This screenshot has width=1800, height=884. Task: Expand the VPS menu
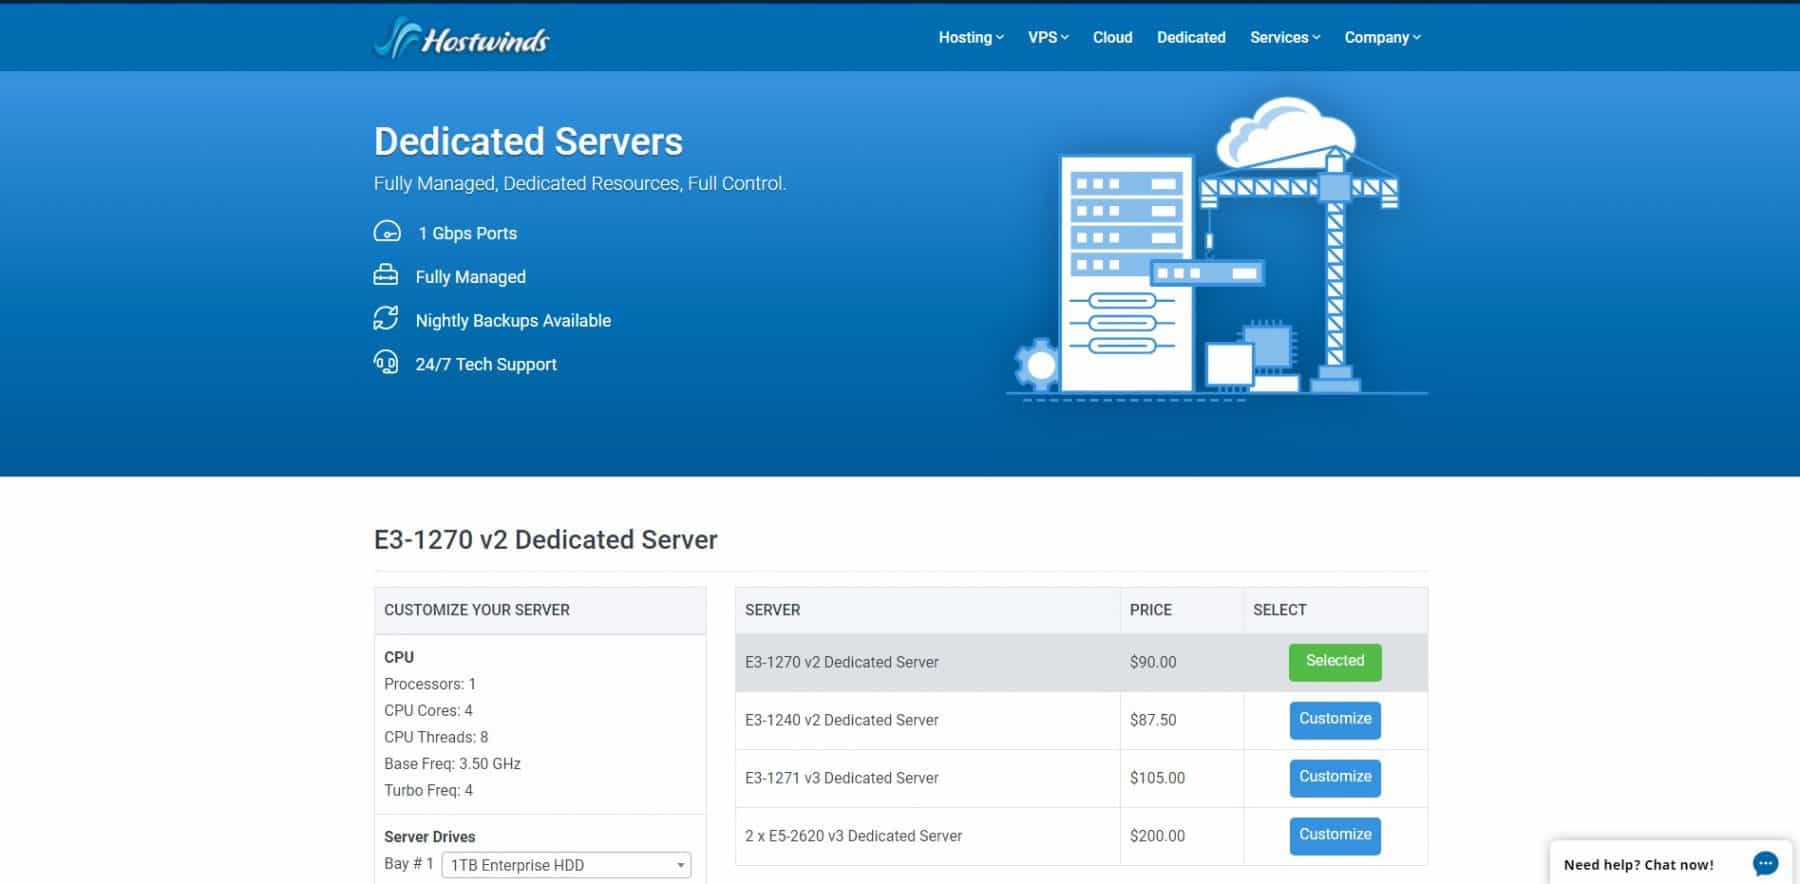[x=1048, y=37]
